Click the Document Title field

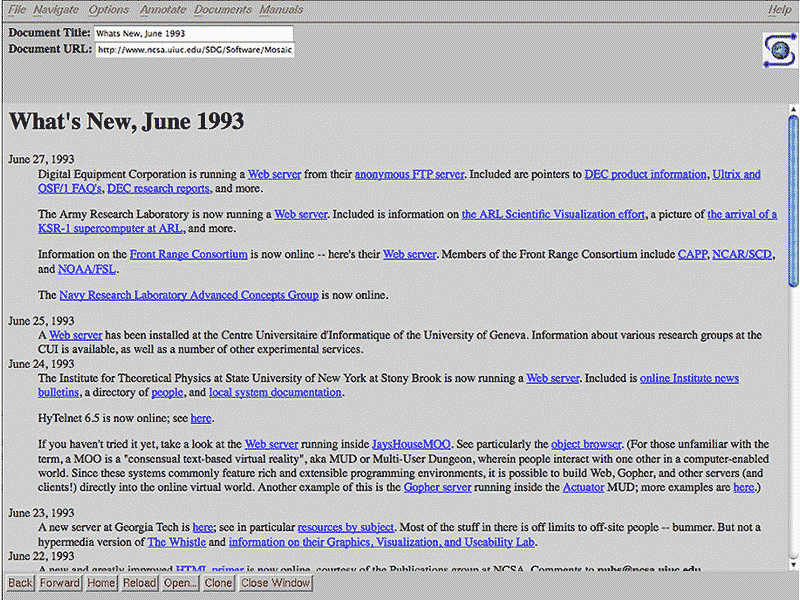tap(194, 33)
